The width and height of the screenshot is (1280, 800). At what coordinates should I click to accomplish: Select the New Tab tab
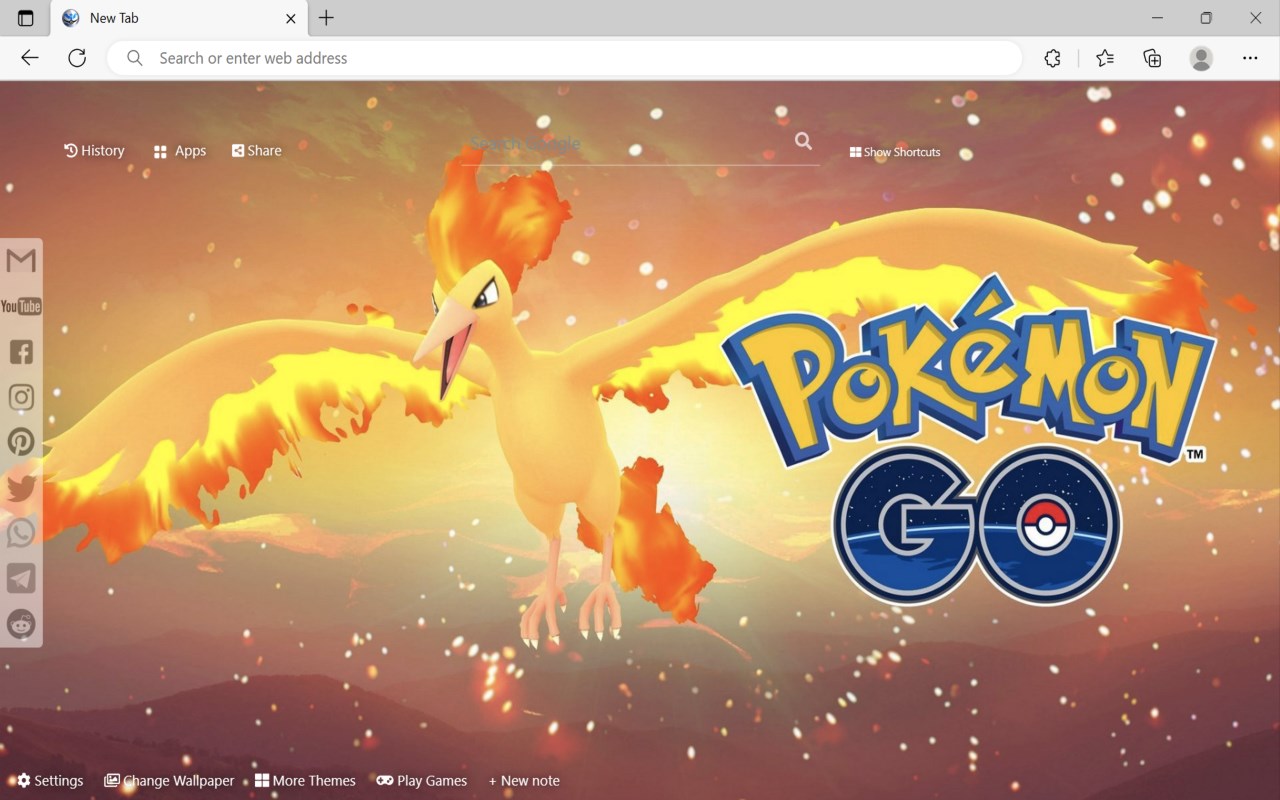click(x=178, y=18)
